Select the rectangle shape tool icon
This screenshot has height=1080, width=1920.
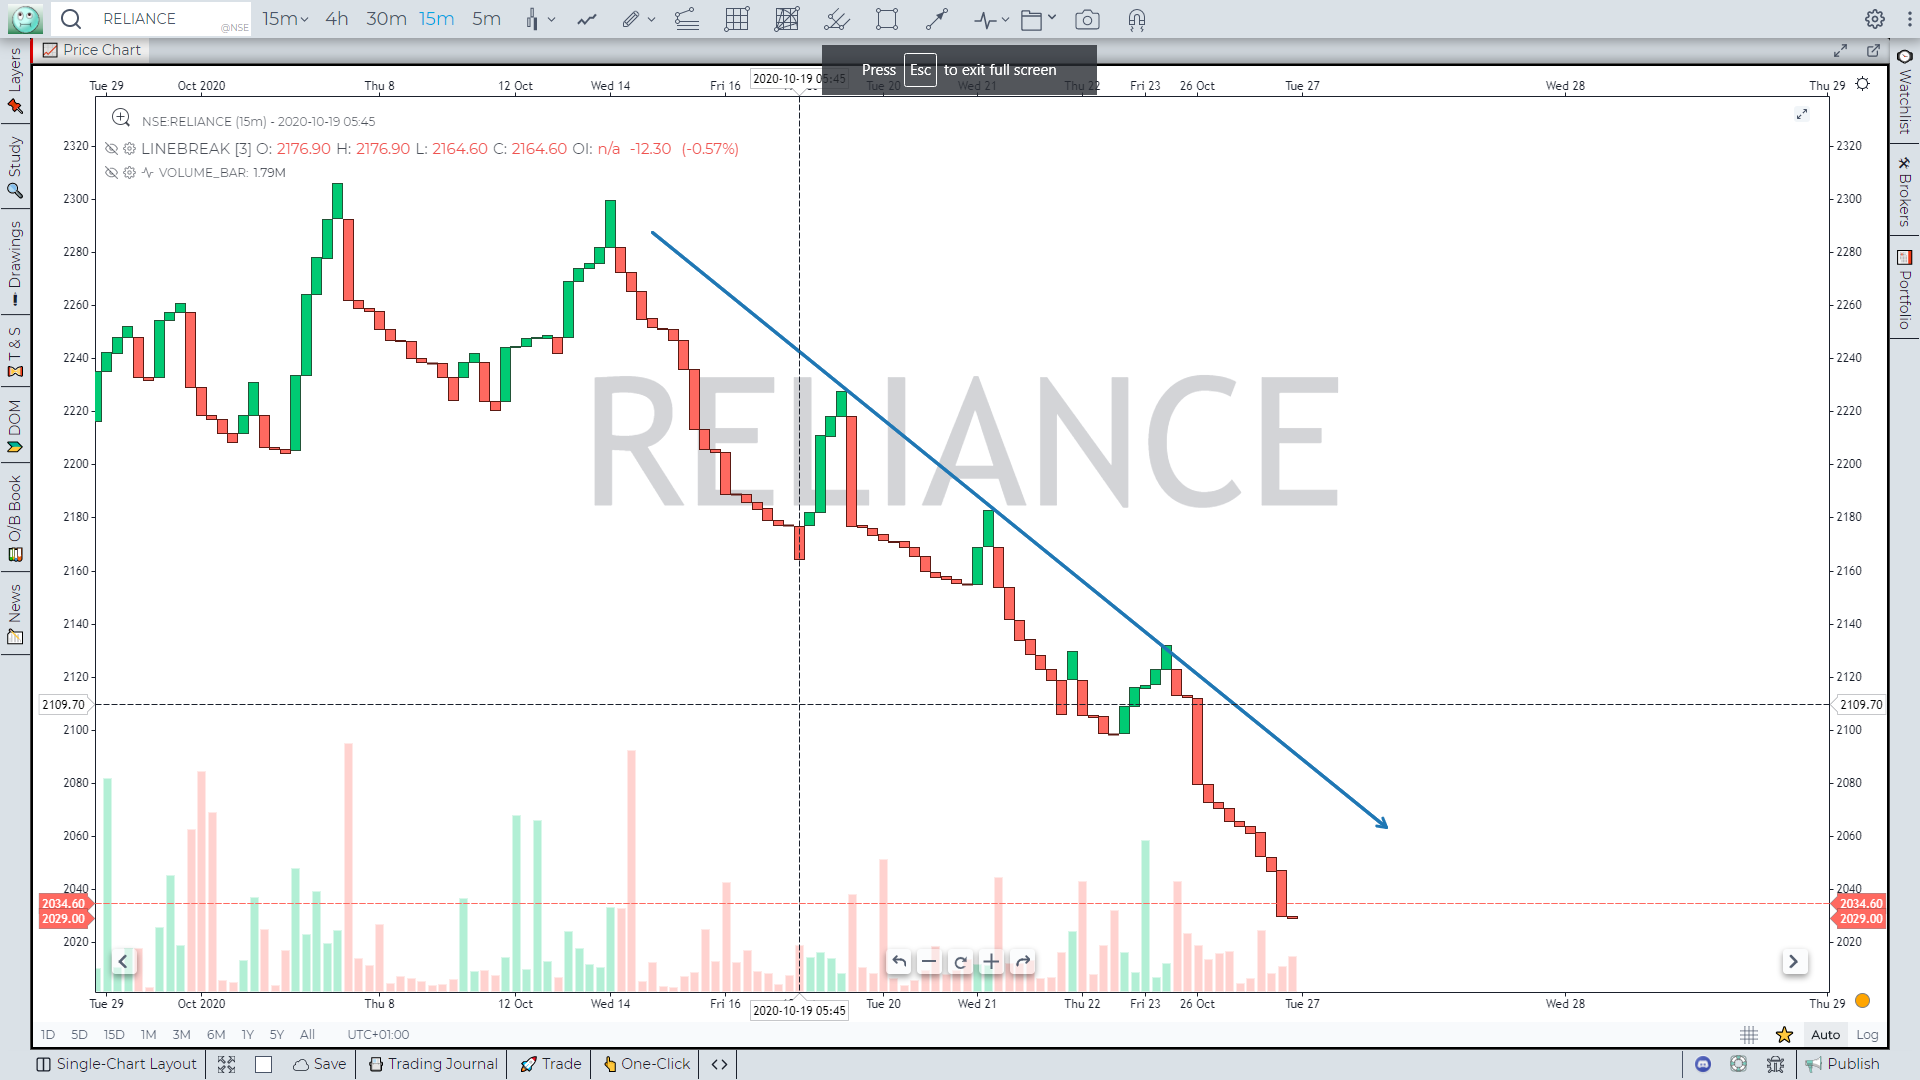tap(887, 19)
